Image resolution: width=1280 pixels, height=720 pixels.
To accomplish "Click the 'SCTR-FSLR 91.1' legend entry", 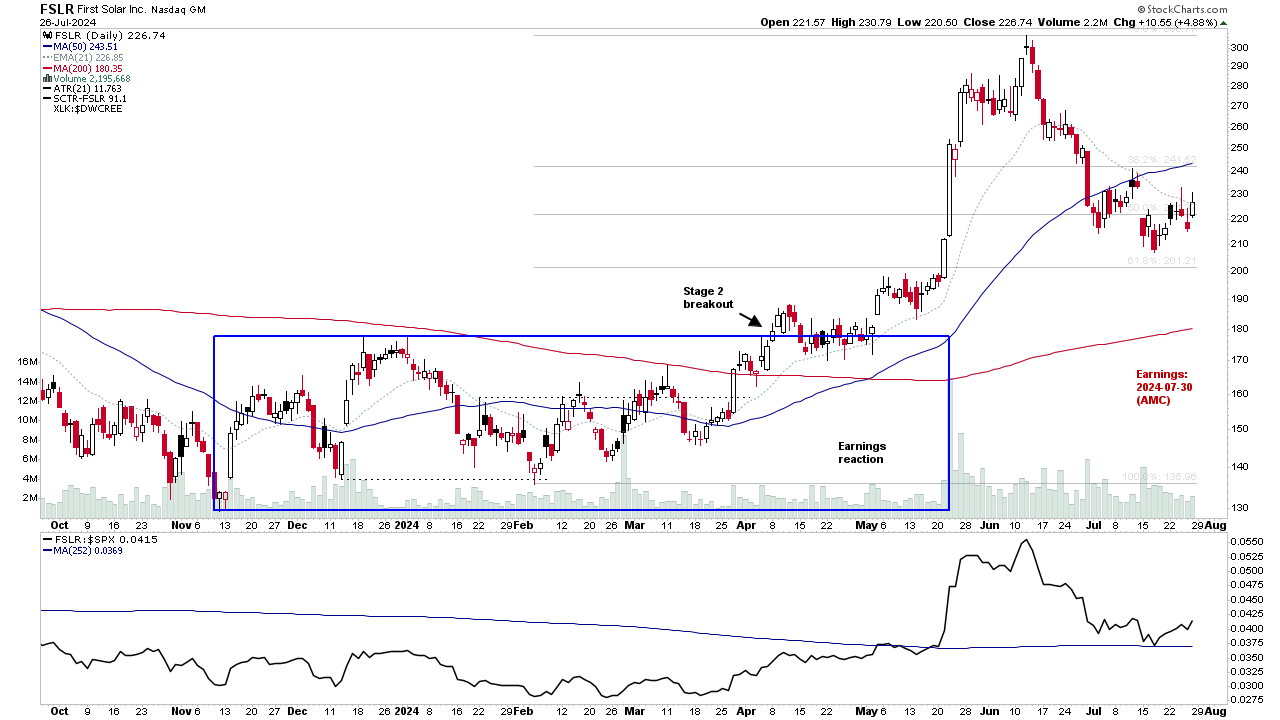I will (90, 99).
